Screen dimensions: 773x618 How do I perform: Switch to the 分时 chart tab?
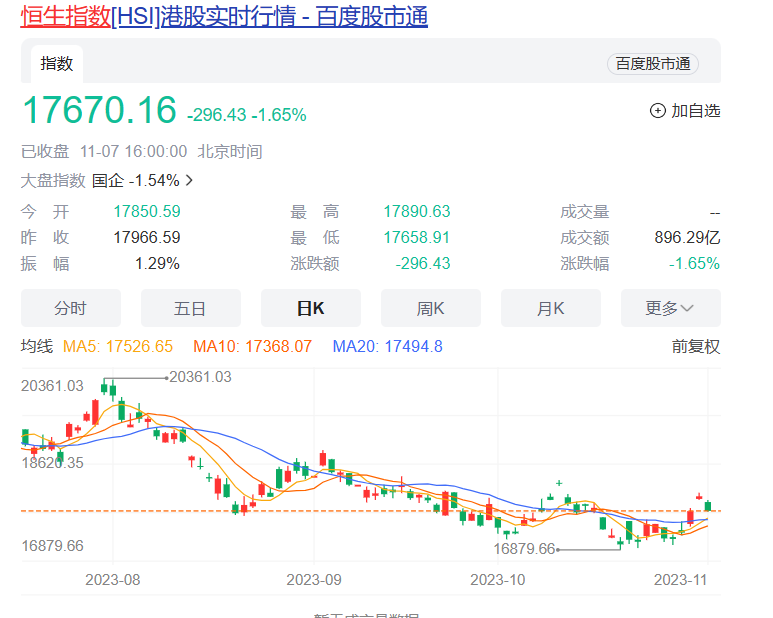[x=70, y=308]
